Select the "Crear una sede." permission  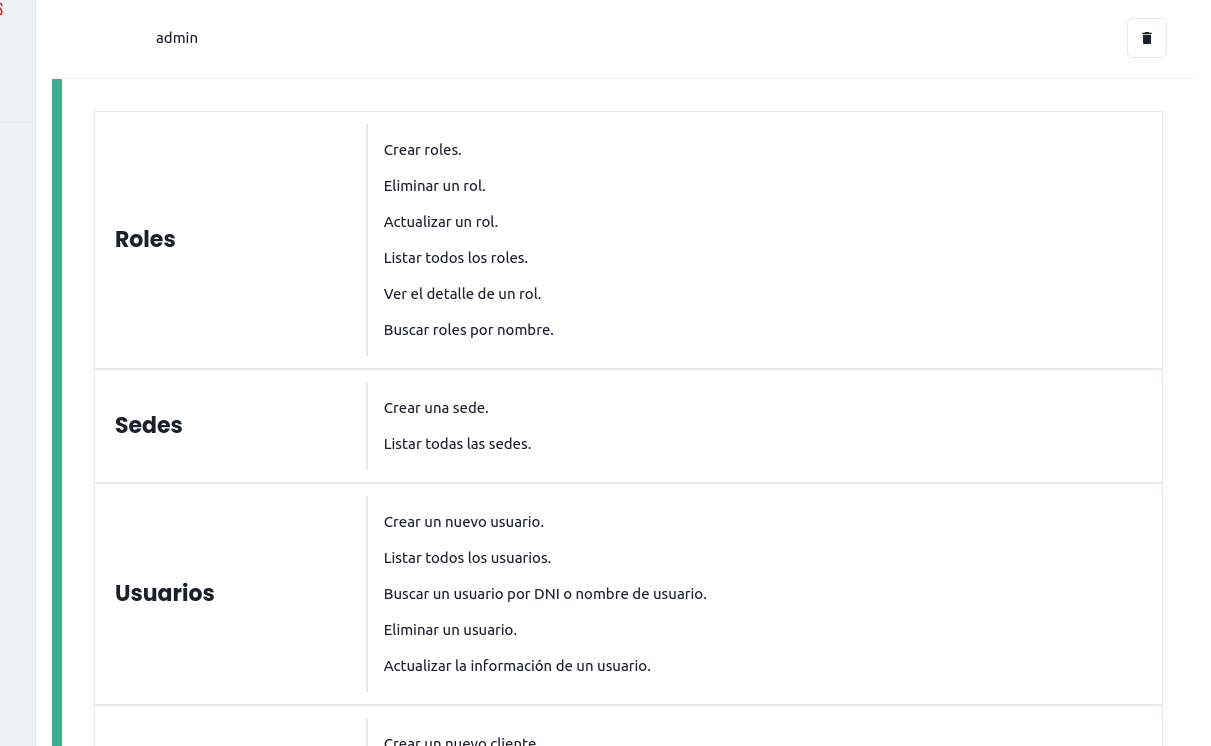pyautogui.click(x=436, y=408)
